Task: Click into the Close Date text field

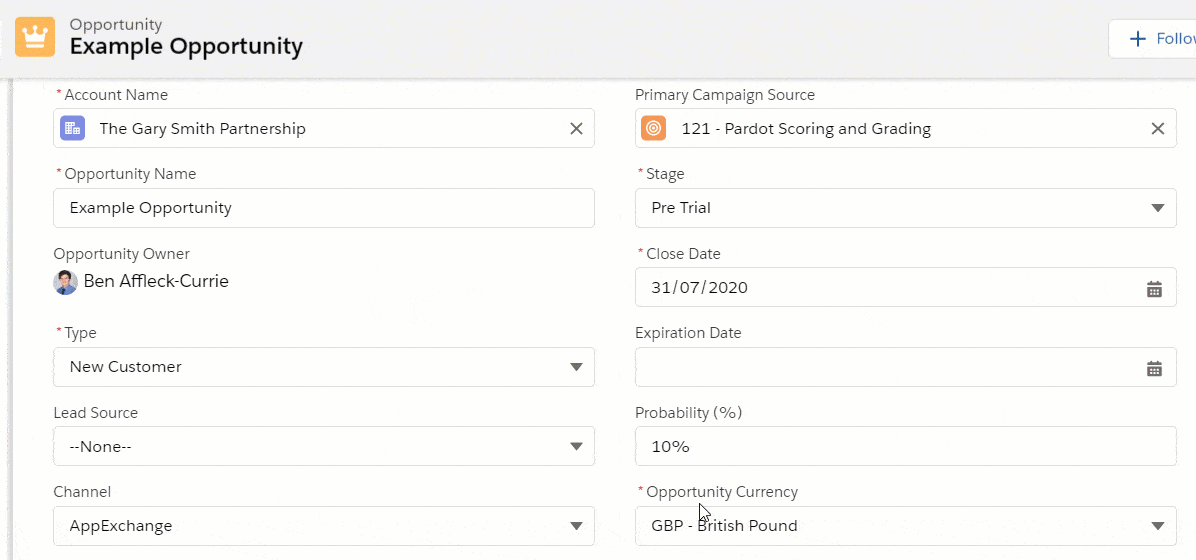Action: point(880,288)
